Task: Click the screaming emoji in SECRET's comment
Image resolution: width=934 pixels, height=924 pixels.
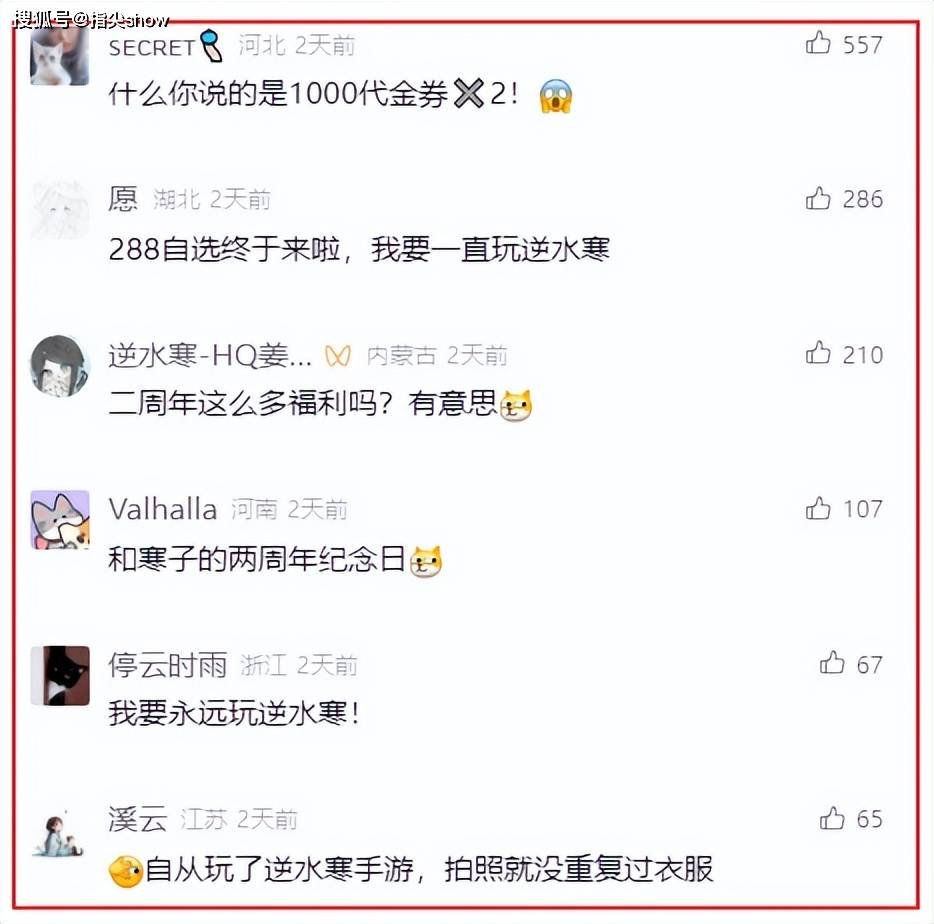Action: click(x=556, y=95)
